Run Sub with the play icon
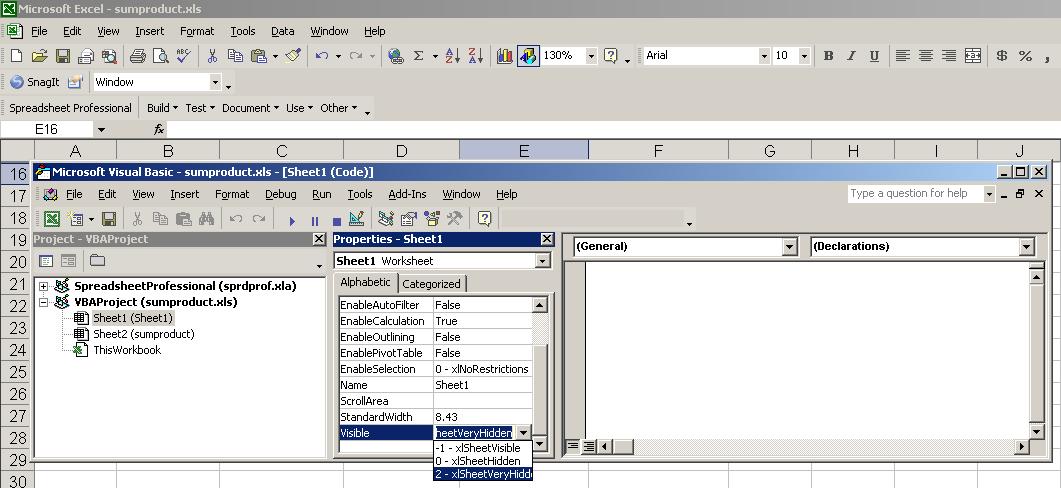 click(x=292, y=221)
